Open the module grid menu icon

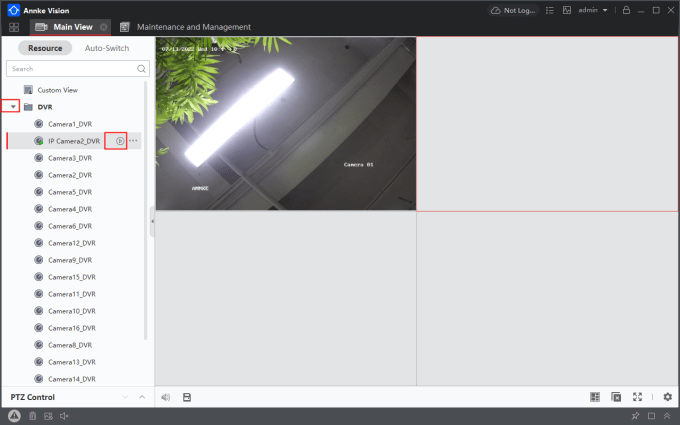tap(14, 26)
